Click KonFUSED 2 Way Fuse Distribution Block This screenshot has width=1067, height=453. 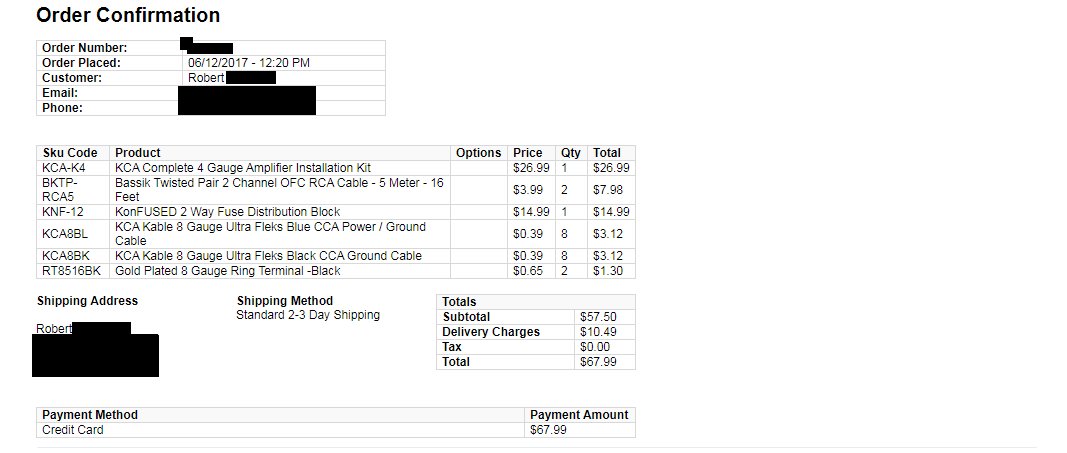coord(227,212)
